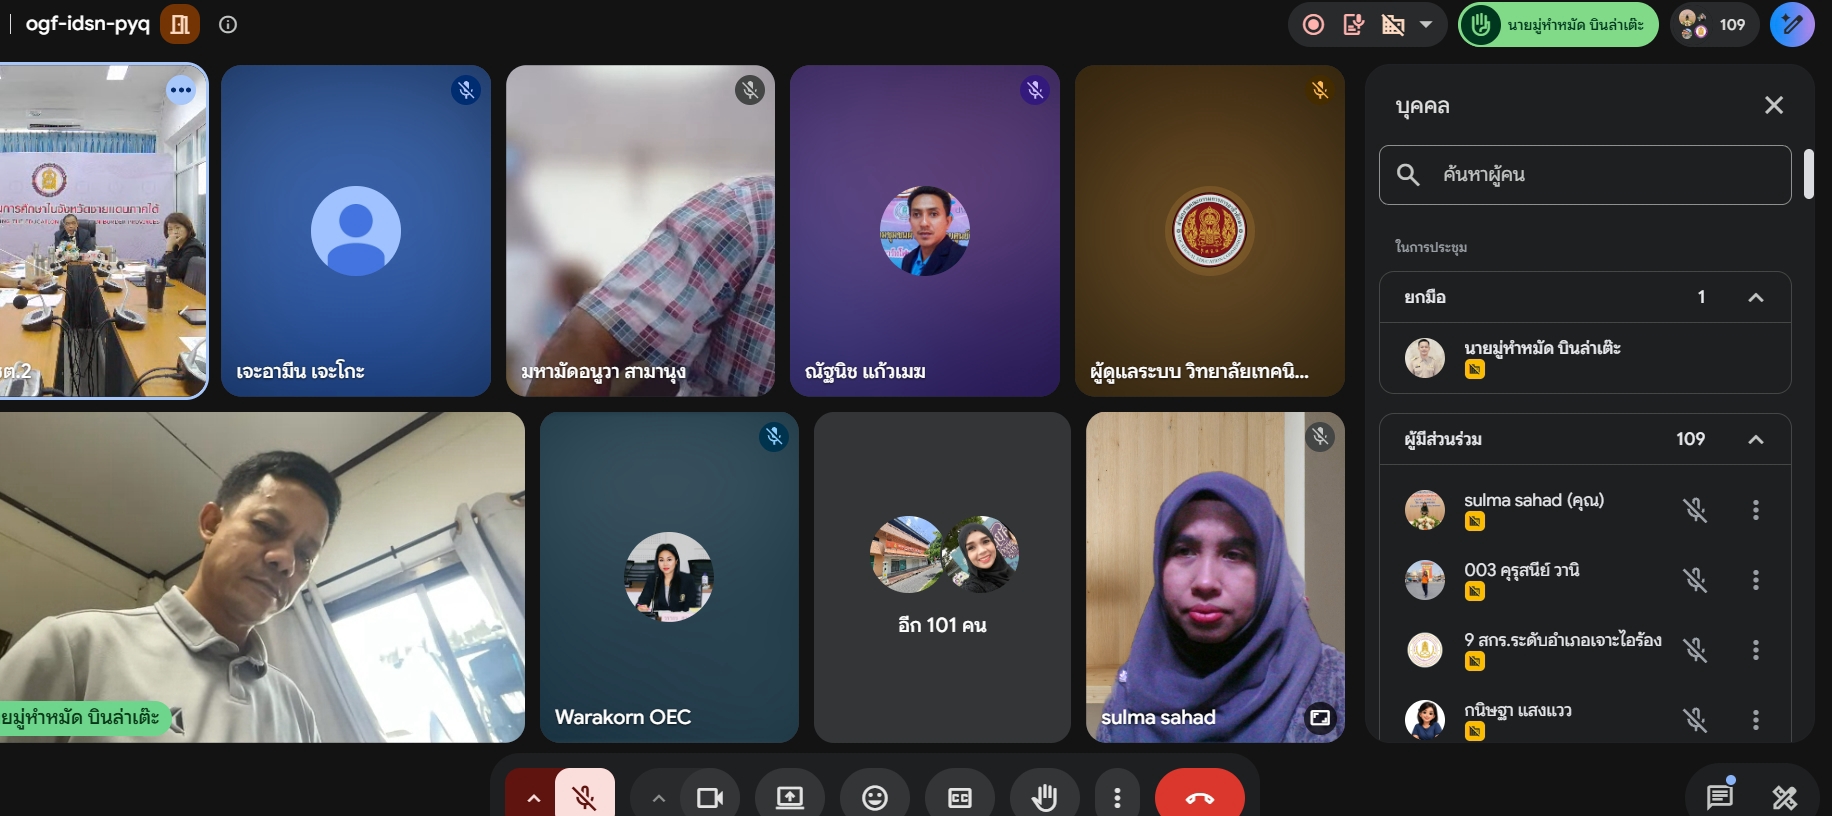
Task: Toggle the camera on or off
Action: coord(710,796)
